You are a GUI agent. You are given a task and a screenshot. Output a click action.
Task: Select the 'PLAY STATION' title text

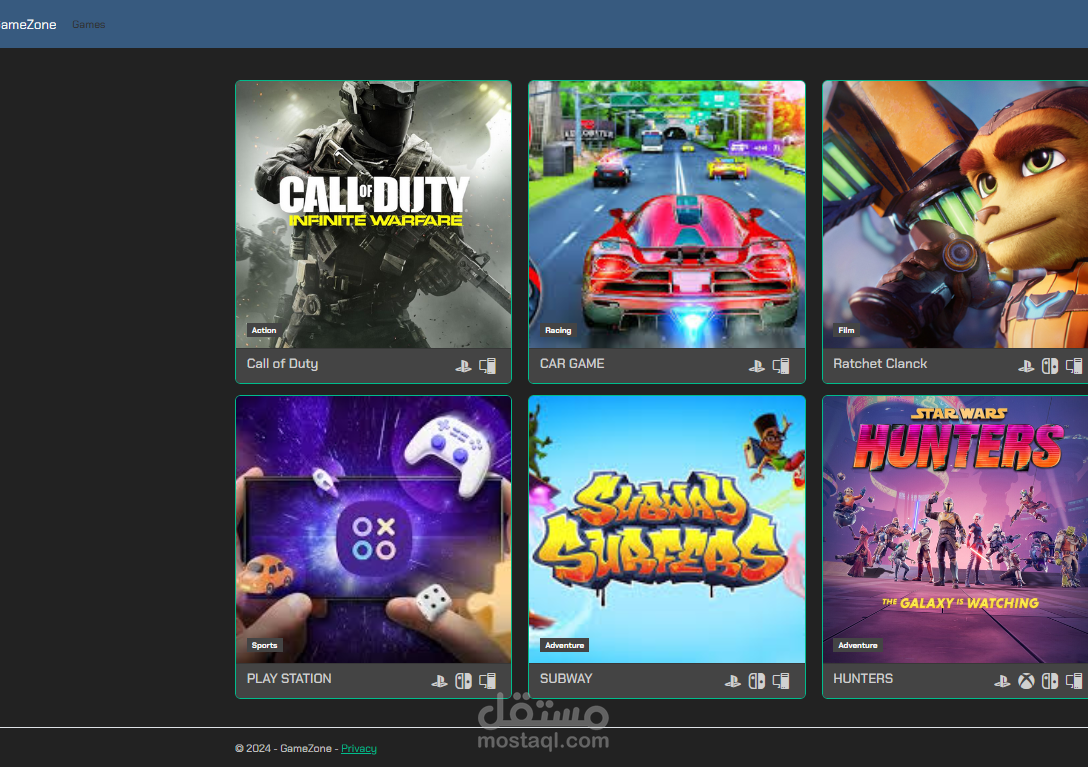tap(289, 679)
